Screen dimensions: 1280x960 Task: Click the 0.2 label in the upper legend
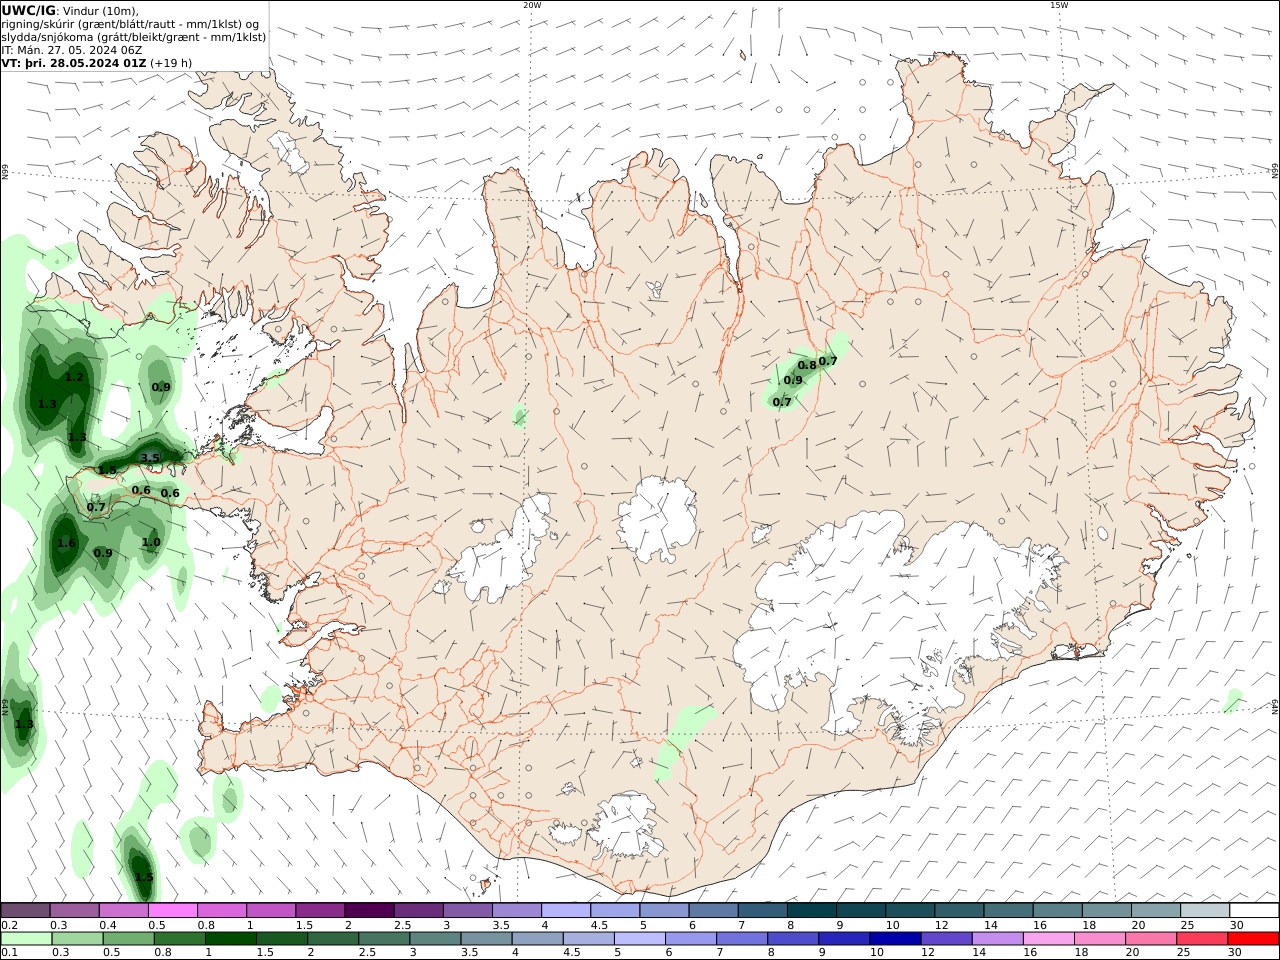9,925
